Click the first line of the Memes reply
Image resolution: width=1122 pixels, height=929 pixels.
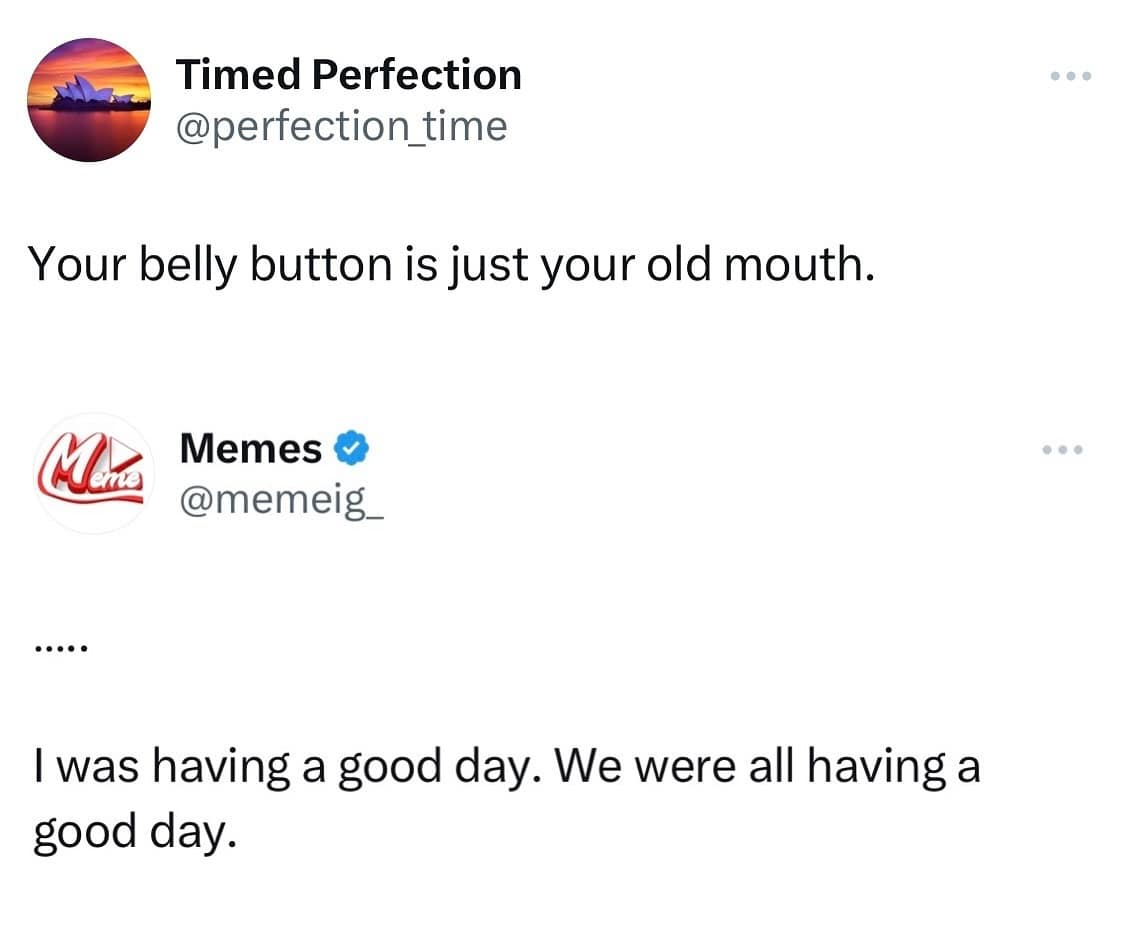click(x=505, y=768)
